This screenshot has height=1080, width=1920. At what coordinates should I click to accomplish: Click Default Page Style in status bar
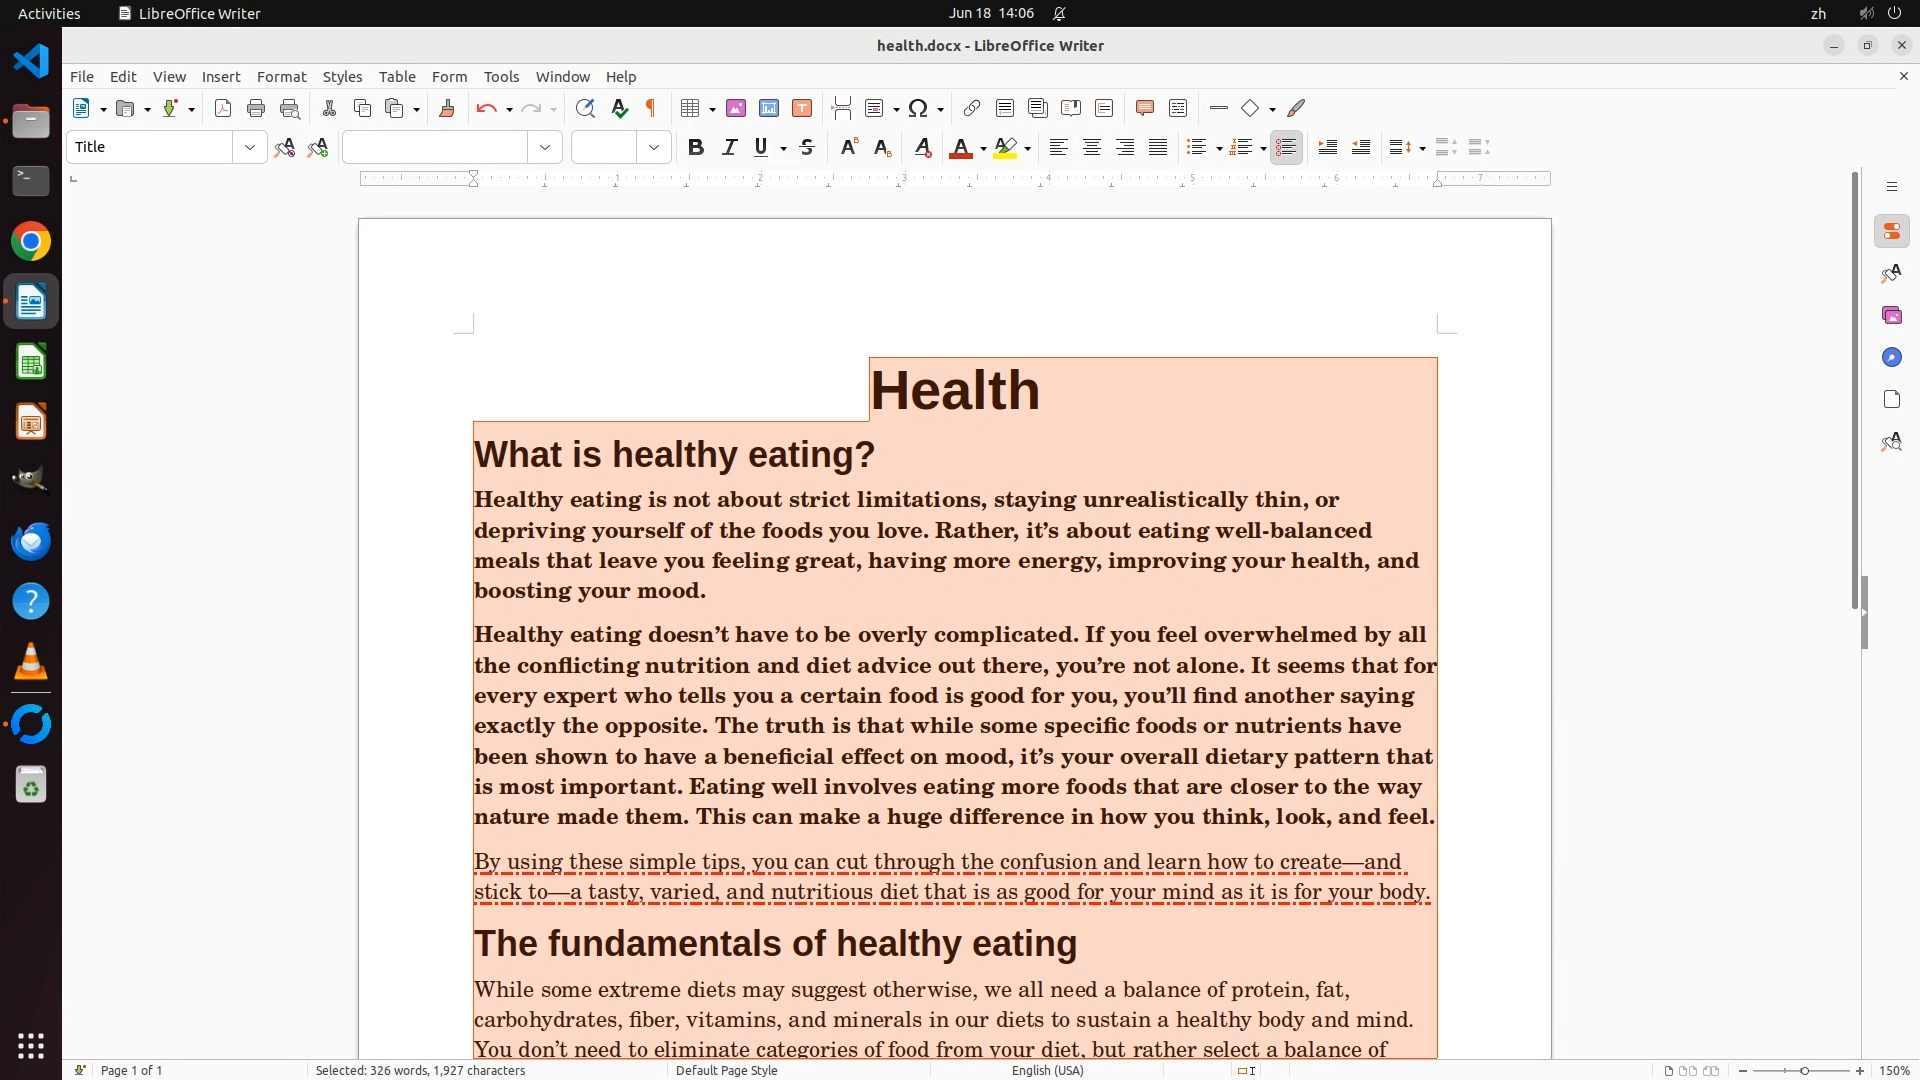[x=726, y=1071]
